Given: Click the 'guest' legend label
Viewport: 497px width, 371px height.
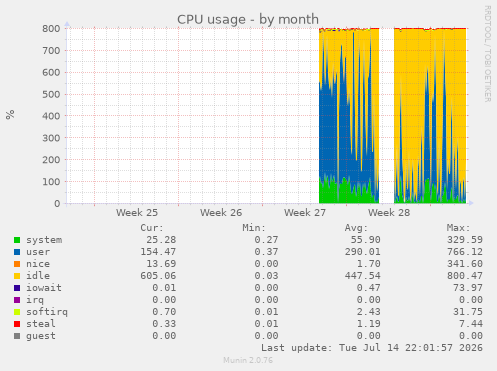Looking at the screenshot, I should point(41,336).
